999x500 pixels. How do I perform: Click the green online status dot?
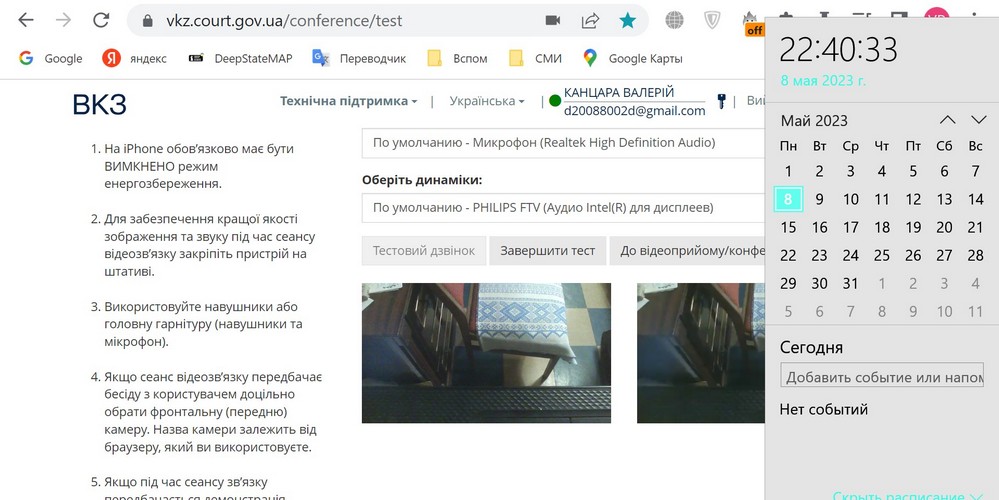click(x=554, y=101)
